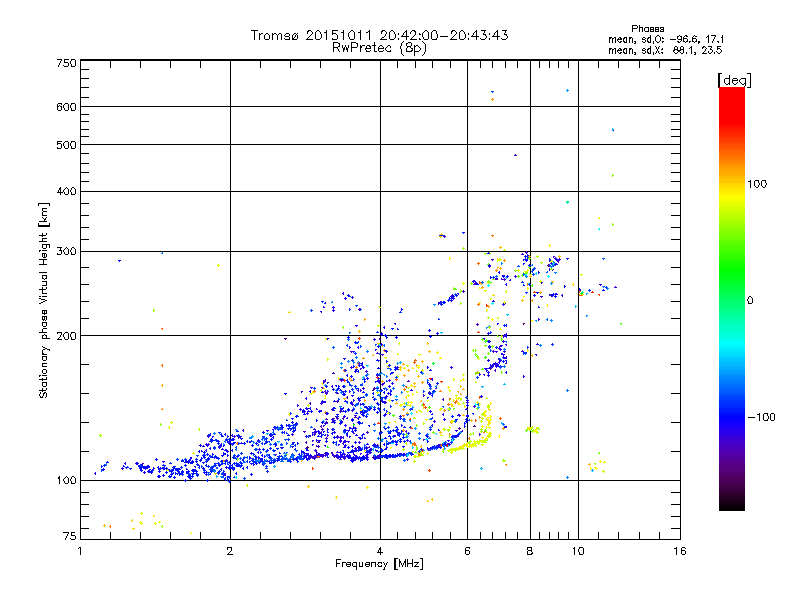Click the x-axis label '1'
Screen dimensions: 800x600
80,551
